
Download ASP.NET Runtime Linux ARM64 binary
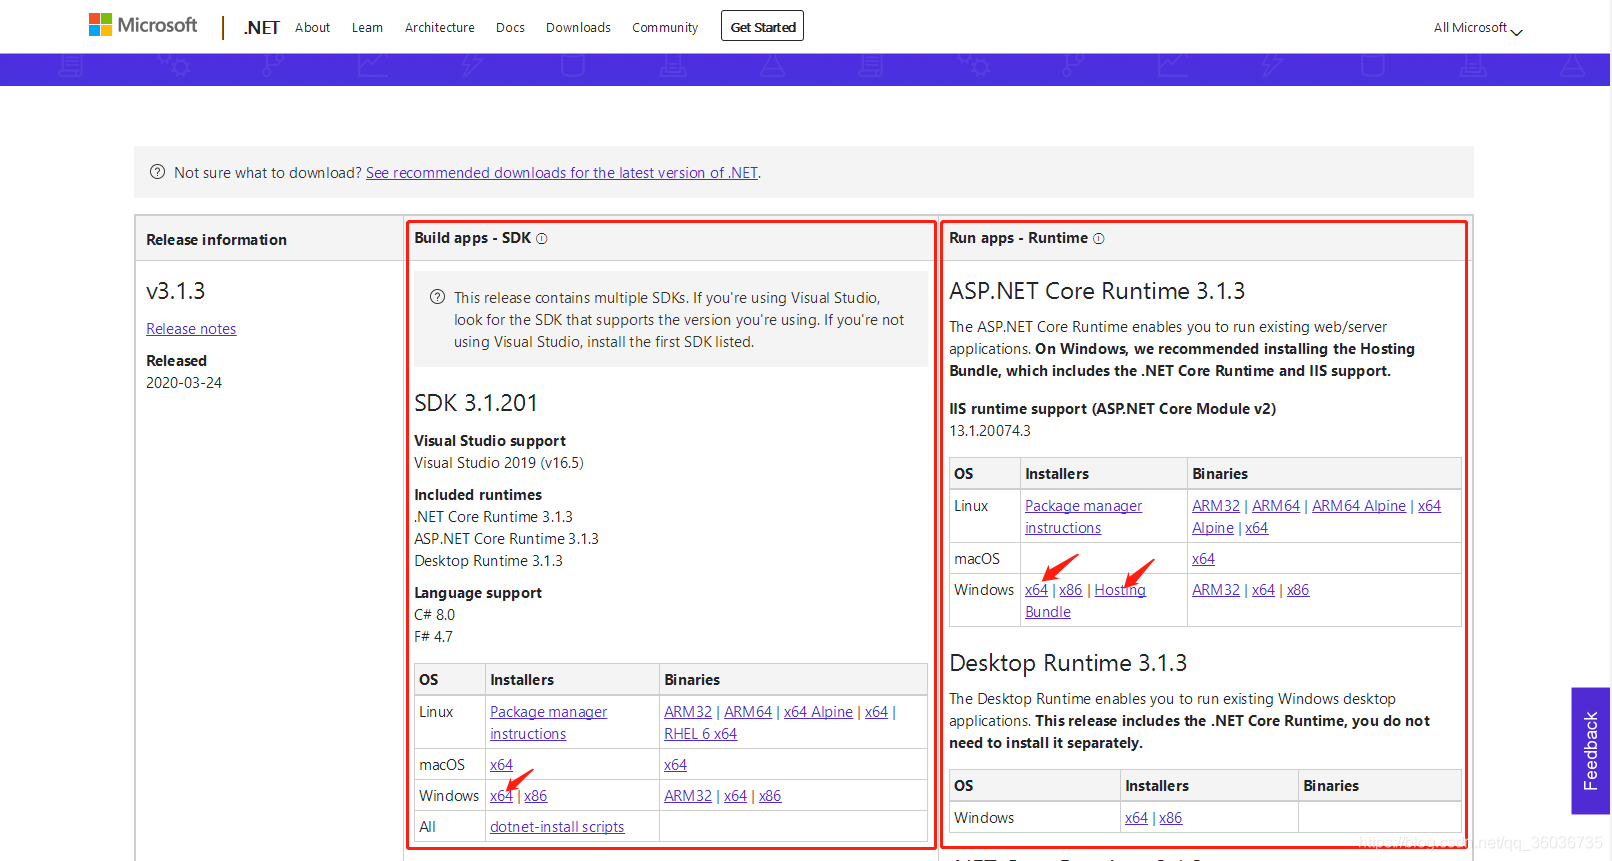click(1276, 506)
